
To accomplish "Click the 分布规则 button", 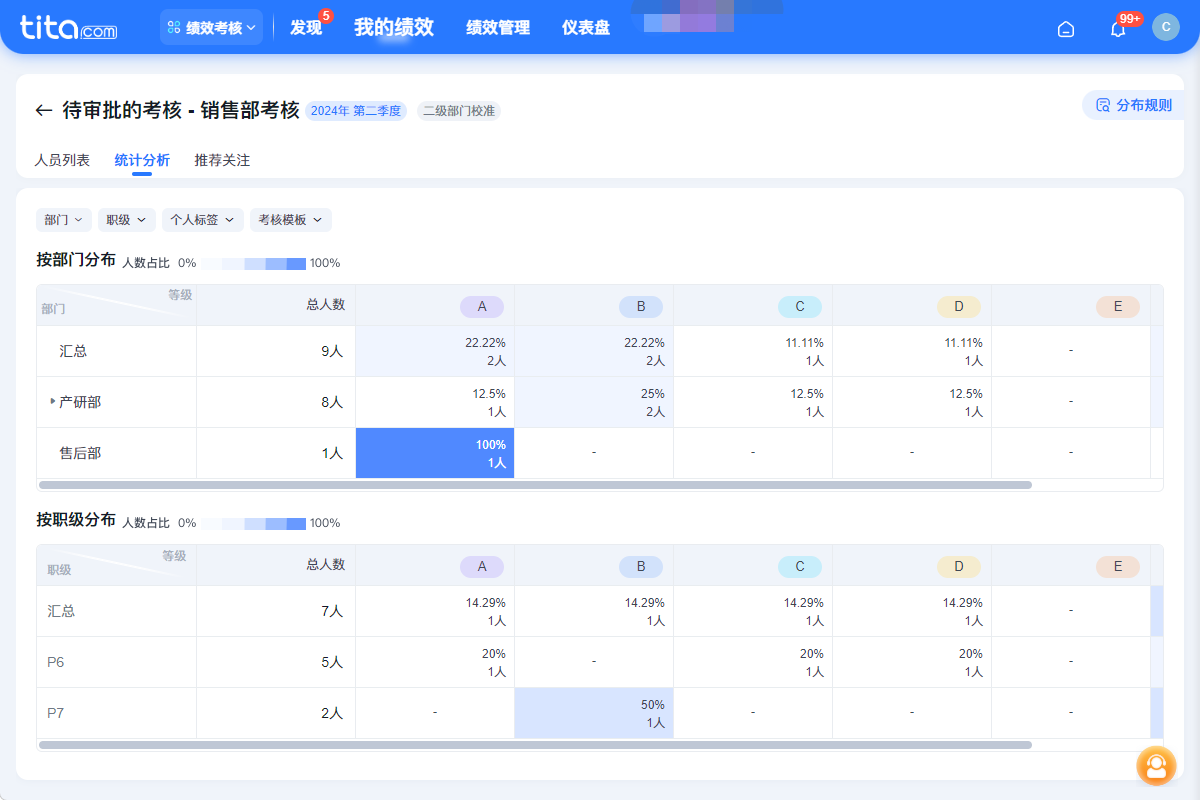I will click(1134, 105).
